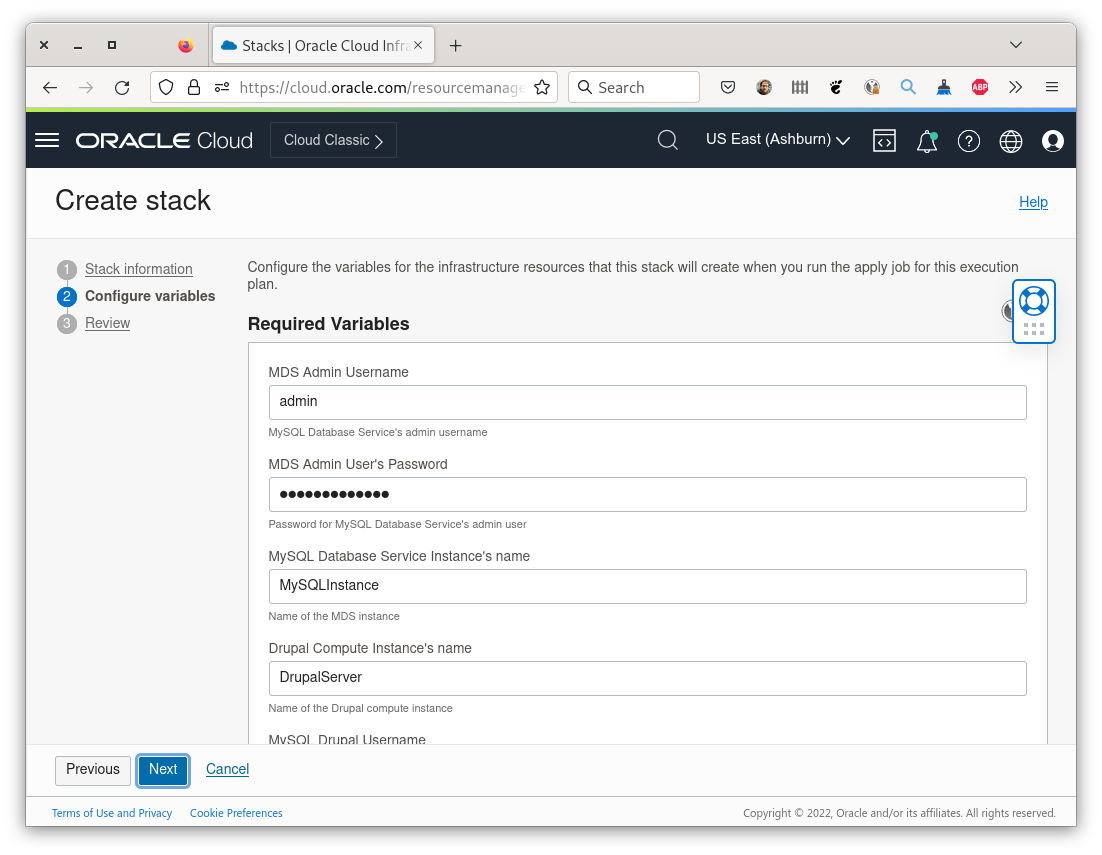Image resolution: width=1102 pixels, height=855 pixels.
Task: Click the floating lifebuoy support widget
Action: coord(1033,300)
